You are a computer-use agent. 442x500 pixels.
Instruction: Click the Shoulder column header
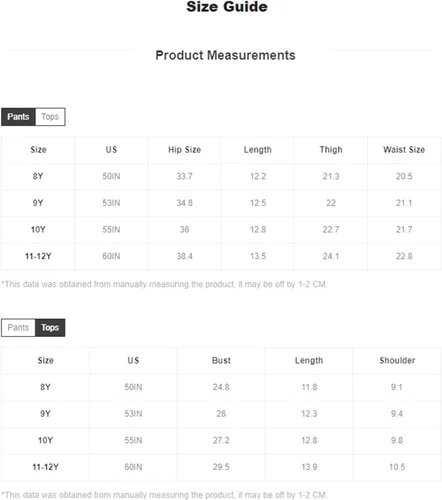[397, 360]
